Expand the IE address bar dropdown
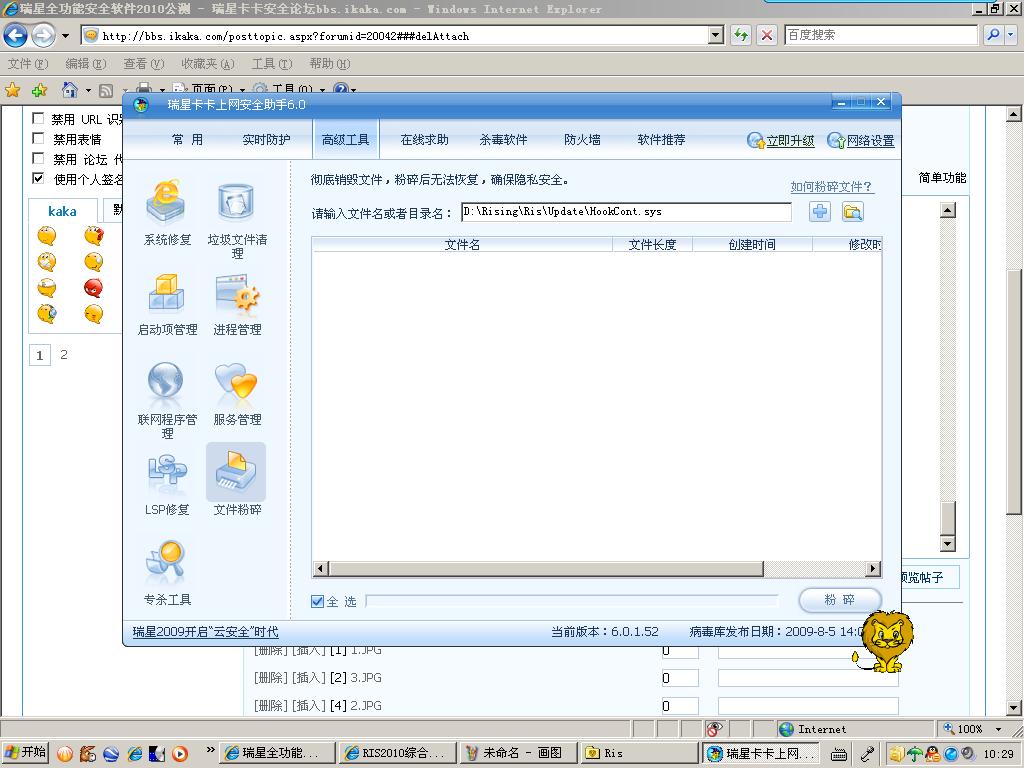 click(716, 35)
